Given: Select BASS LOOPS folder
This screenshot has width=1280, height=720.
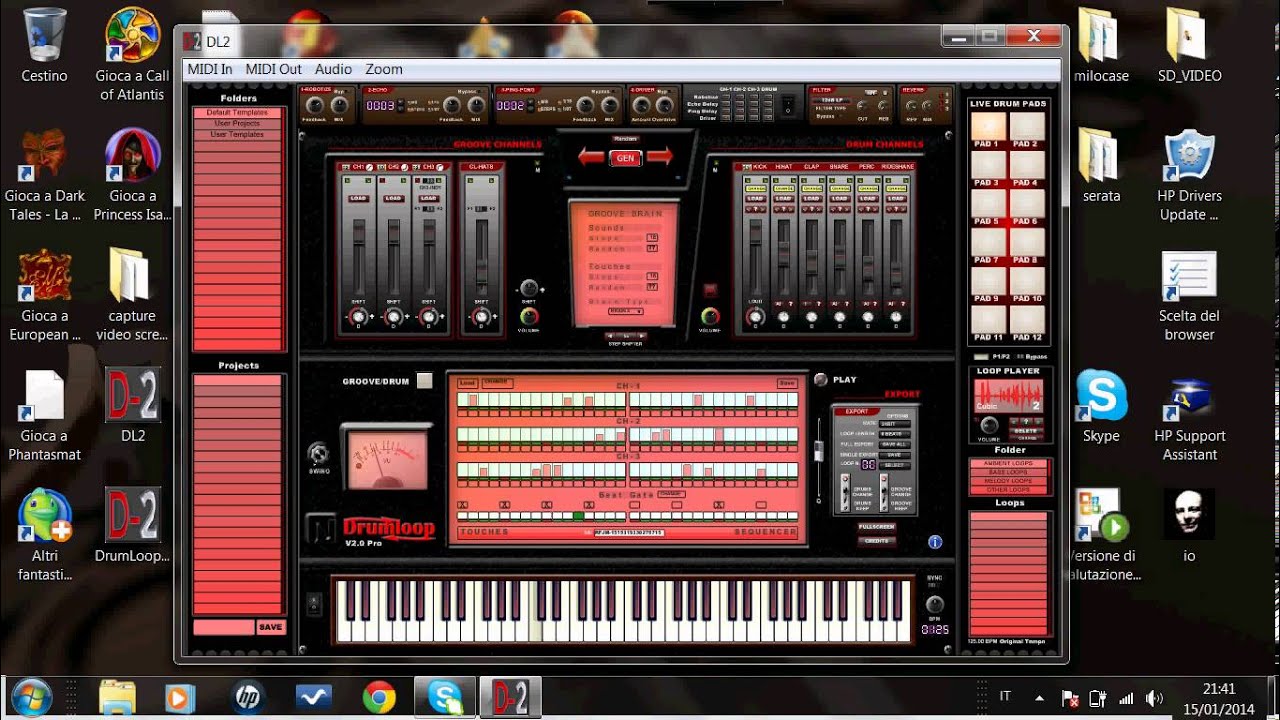Looking at the screenshot, I should pos(1009,472).
